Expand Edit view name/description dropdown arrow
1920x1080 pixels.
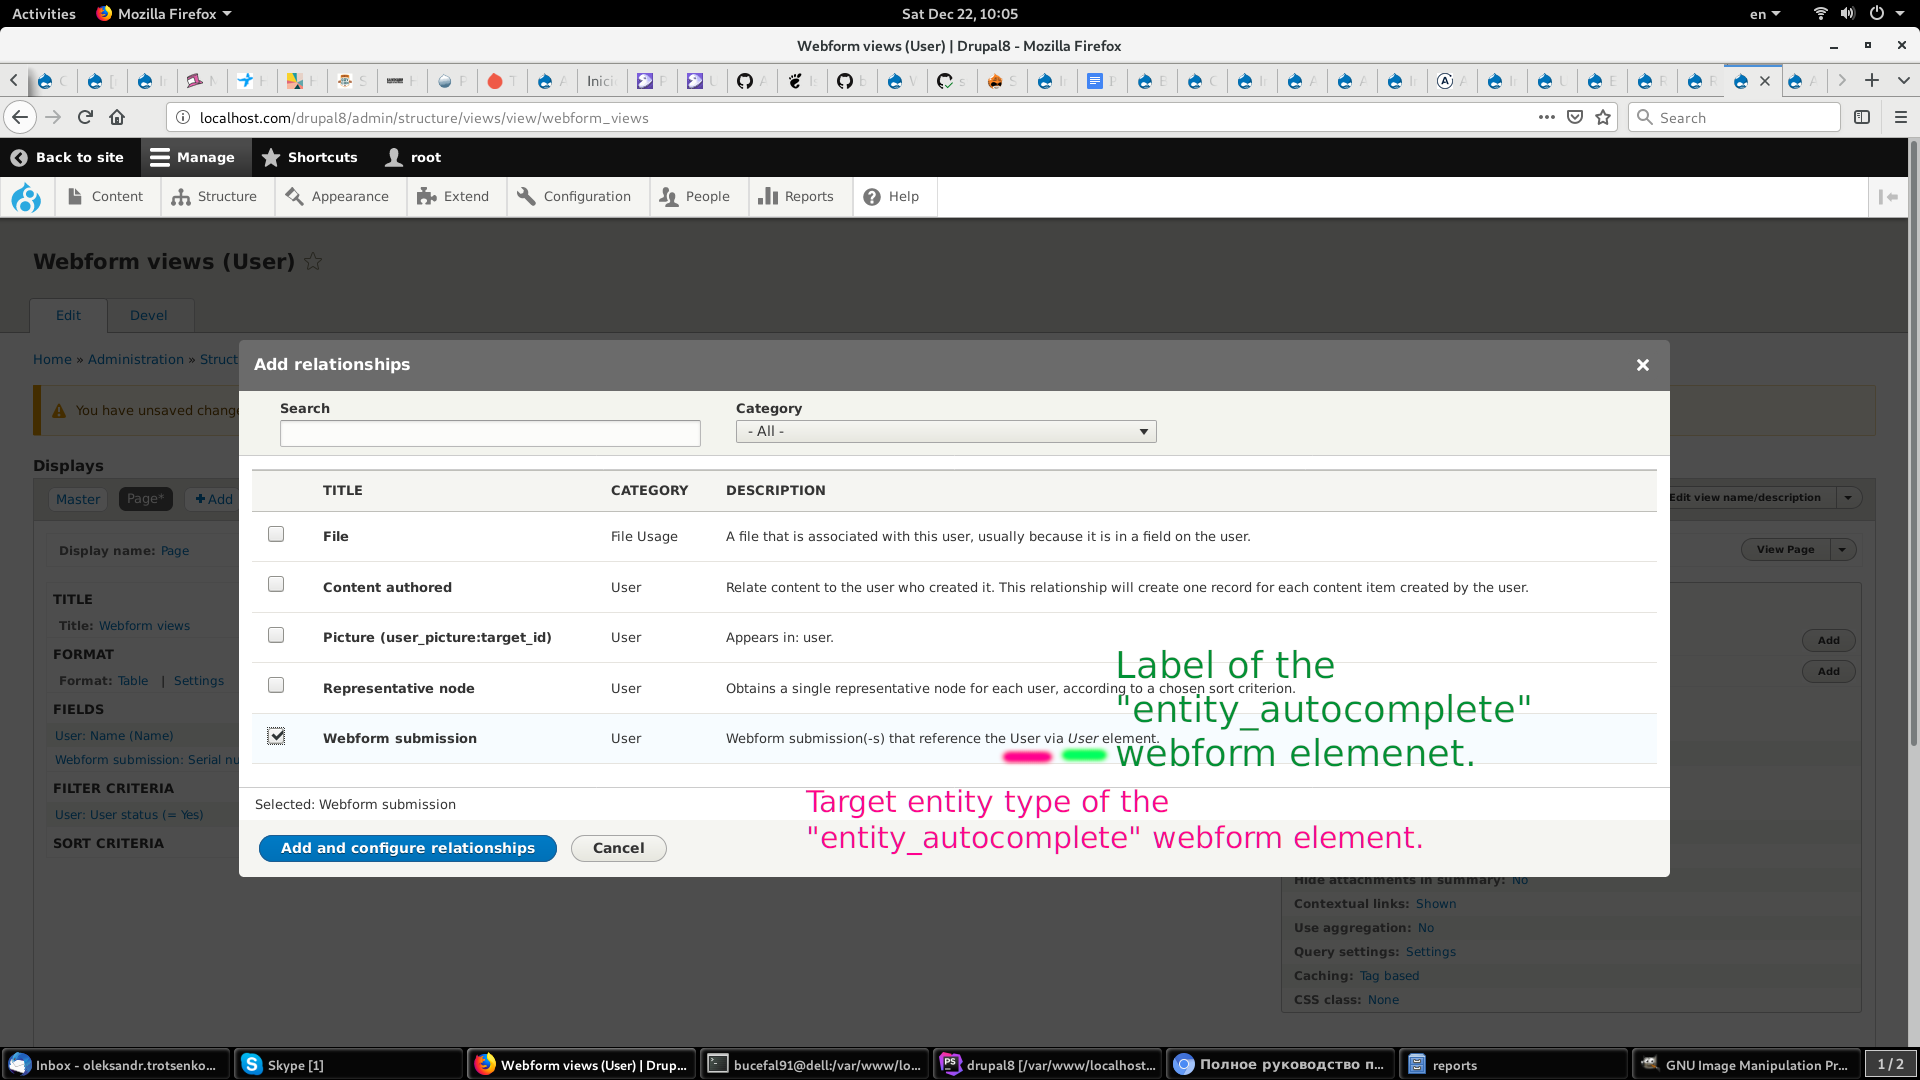(x=1848, y=497)
